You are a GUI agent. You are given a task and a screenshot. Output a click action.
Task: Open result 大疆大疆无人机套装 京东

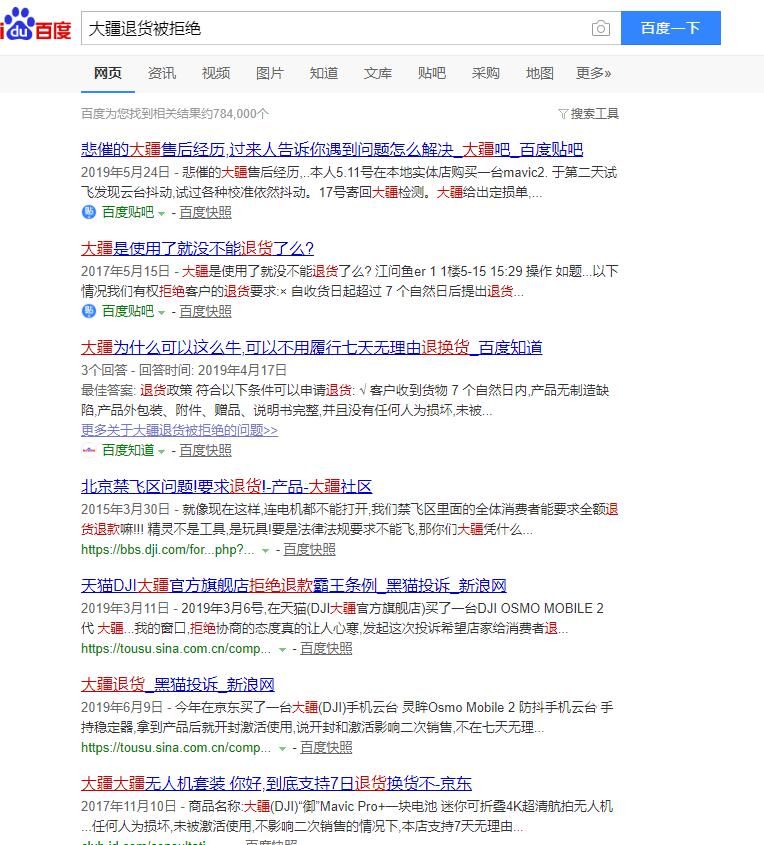click(x=276, y=784)
